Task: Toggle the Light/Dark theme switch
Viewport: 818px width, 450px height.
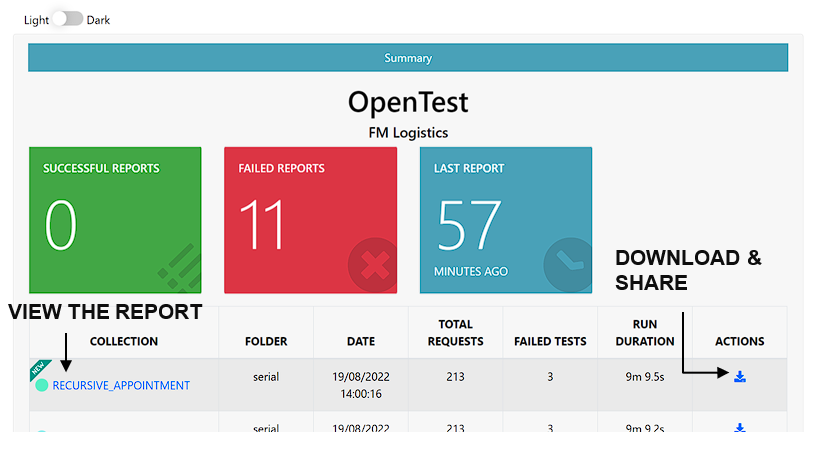Action: 67,19
